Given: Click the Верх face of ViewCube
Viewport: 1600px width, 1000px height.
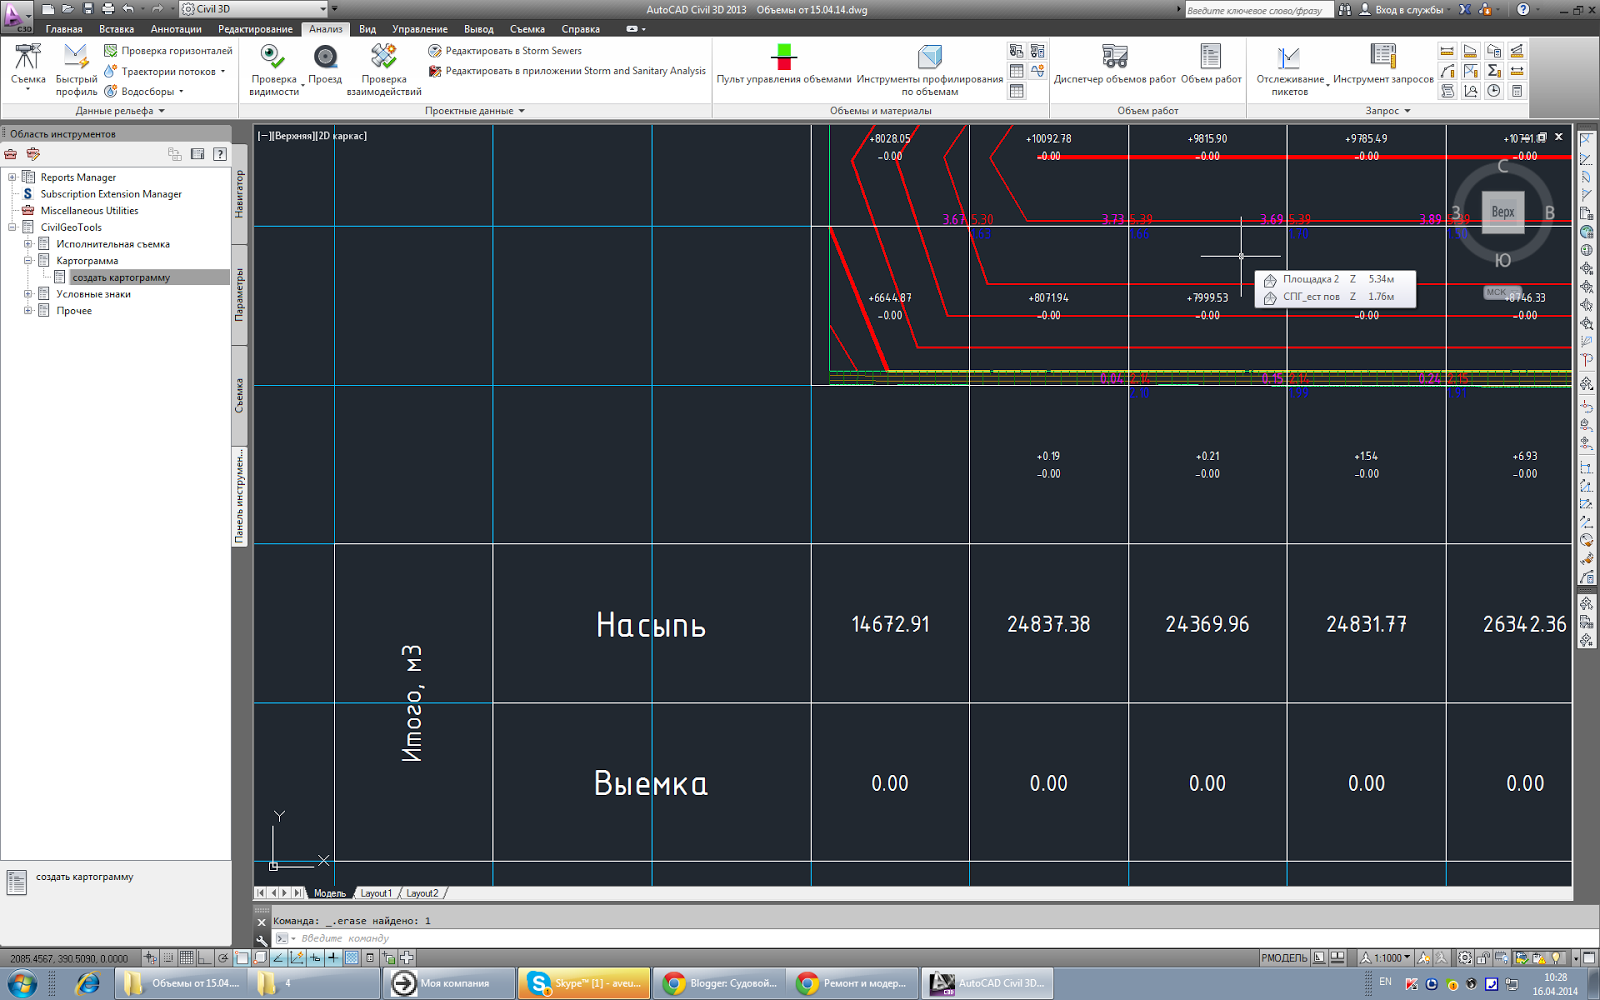Looking at the screenshot, I should pyautogui.click(x=1503, y=212).
